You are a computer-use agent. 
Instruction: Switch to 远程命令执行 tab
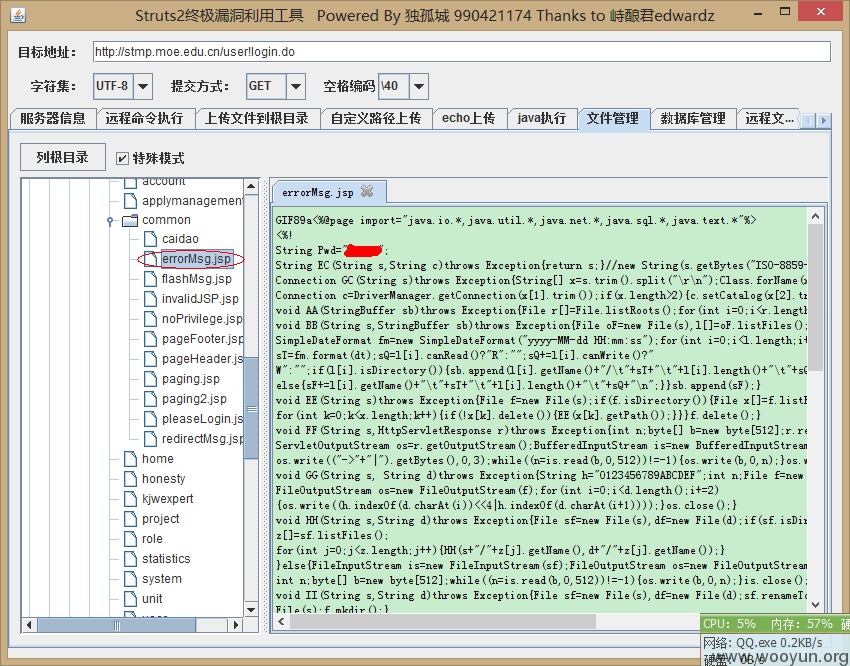[144, 118]
